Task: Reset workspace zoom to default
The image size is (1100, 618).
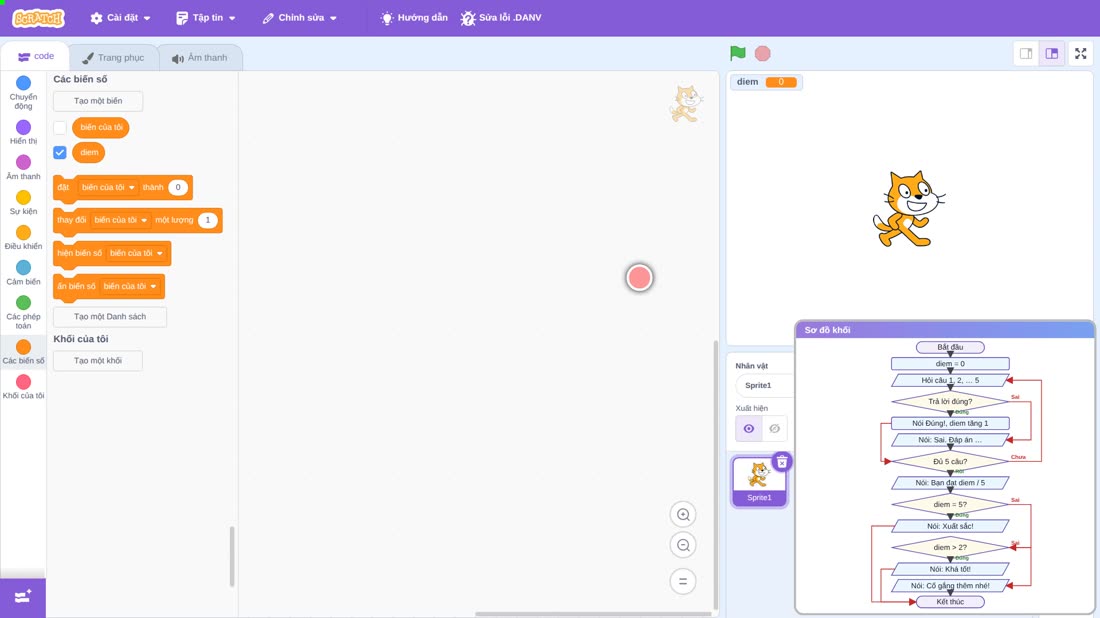Action: point(683,582)
